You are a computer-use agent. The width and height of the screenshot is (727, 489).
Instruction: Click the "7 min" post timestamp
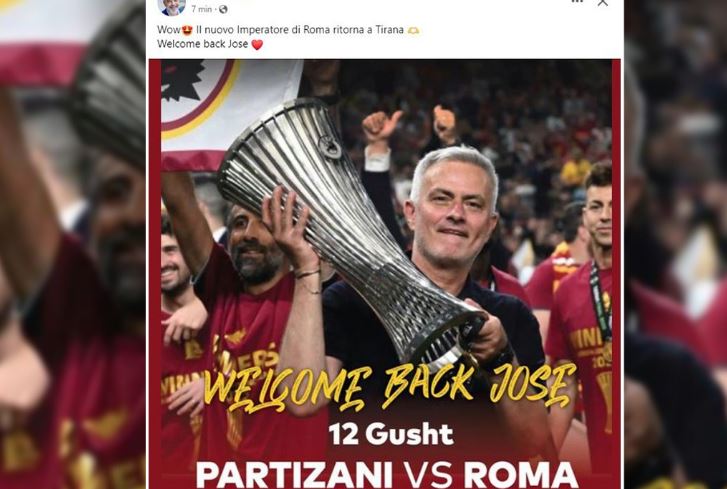pyautogui.click(x=201, y=9)
